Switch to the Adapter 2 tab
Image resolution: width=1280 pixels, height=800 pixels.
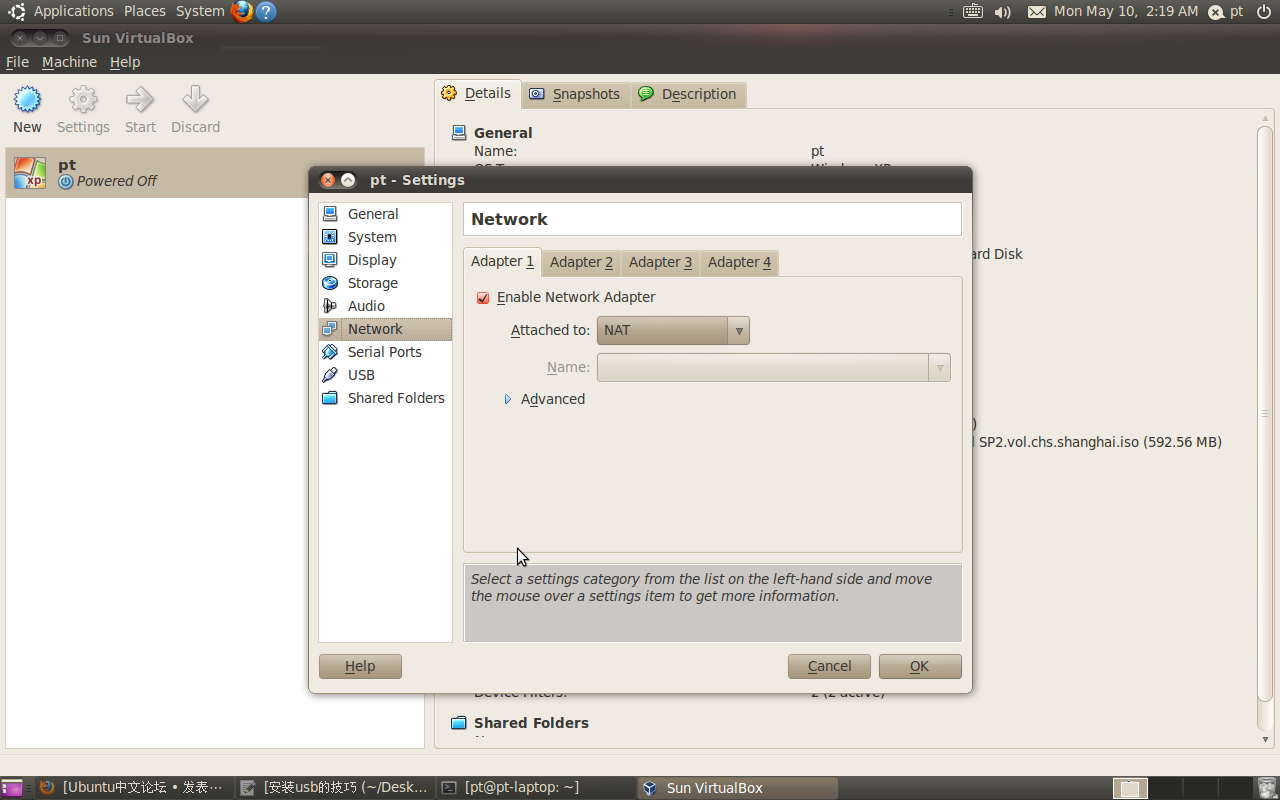581,262
